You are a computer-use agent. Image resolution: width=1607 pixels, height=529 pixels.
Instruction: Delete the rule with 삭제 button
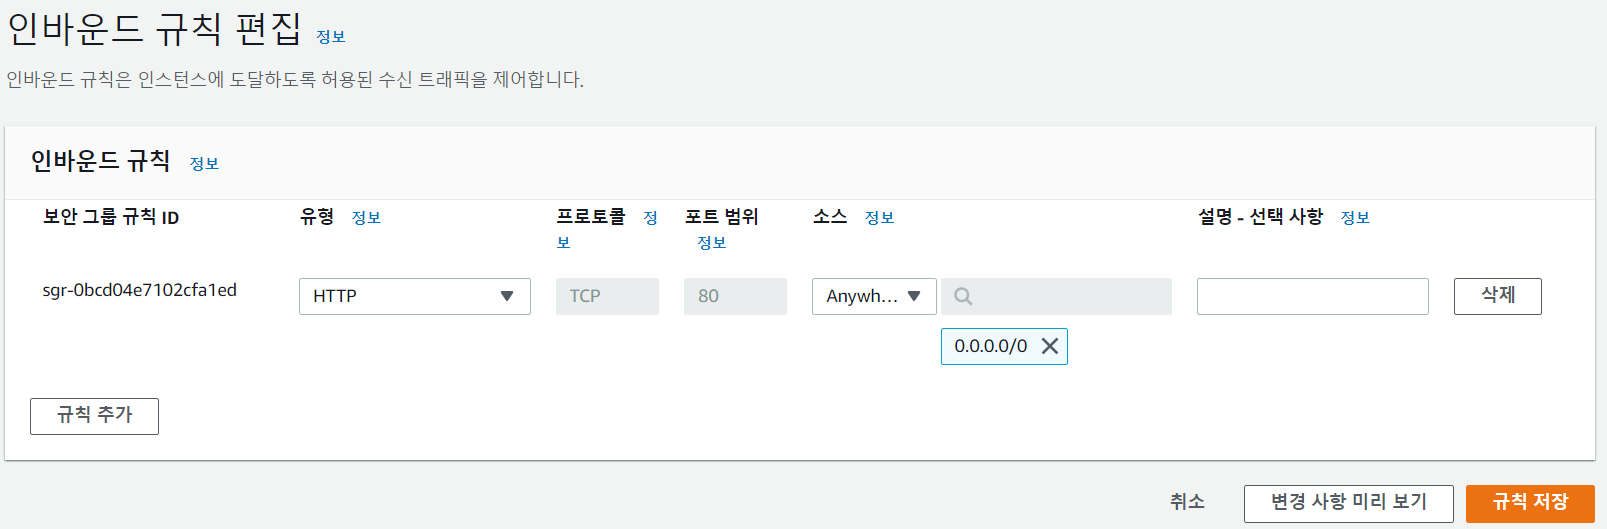click(x=1497, y=296)
